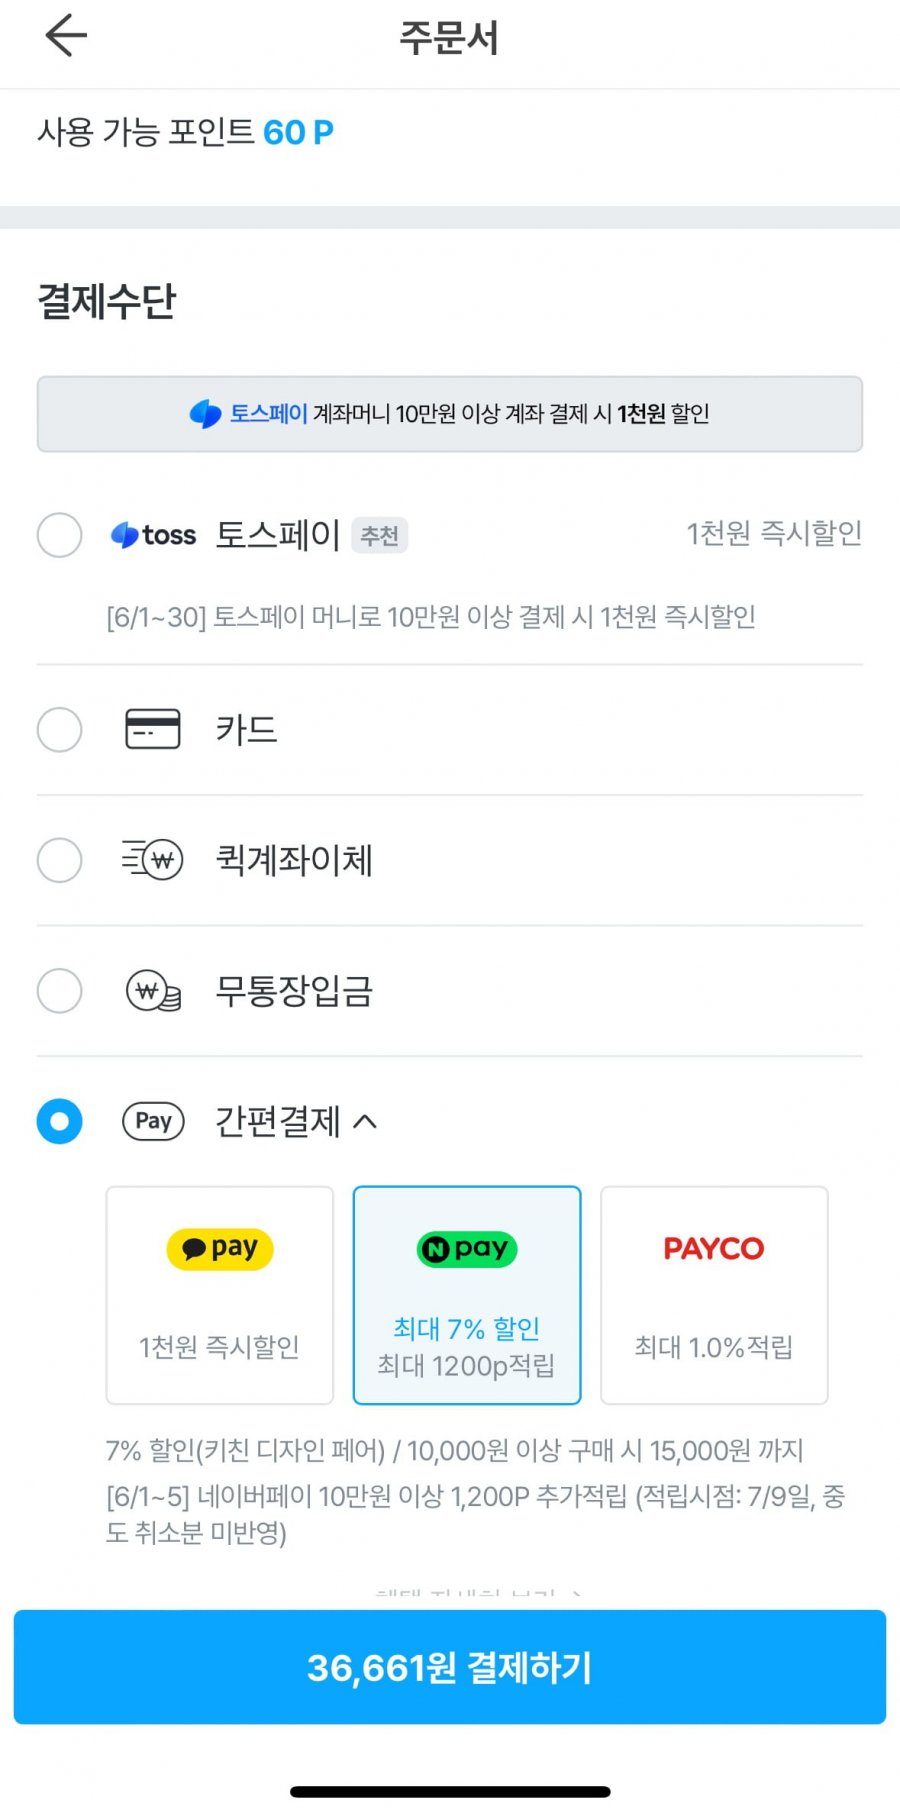The height and width of the screenshot is (1816, 900).
Task: Open the 토스페이 1천원 할인 banner
Action: (x=450, y=414)
